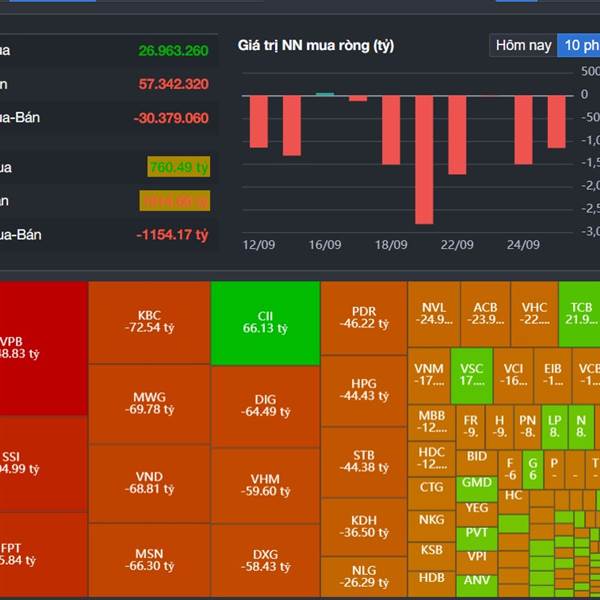Select the red VPB tile
Viewport: 600px width, 600px height.
(x=44, y=348)
